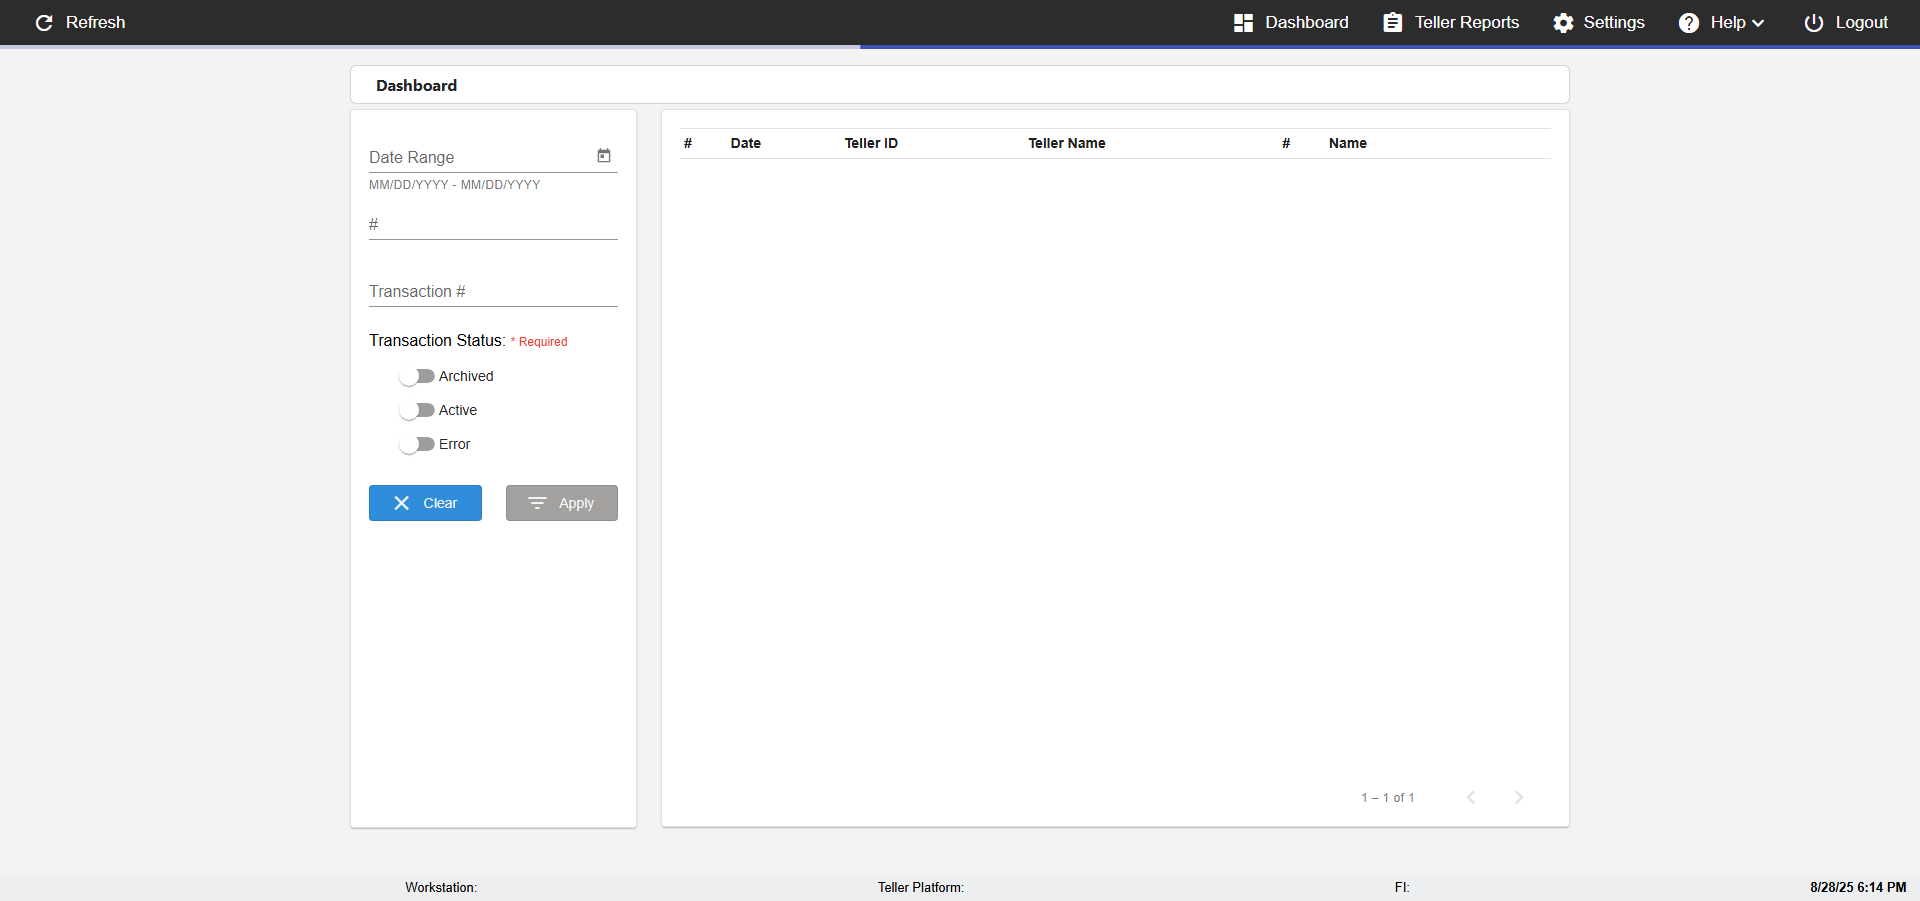Open Dashboard from the top navigation bar
Viewport: 1920px width, 901px height.
coord(1291,22)
